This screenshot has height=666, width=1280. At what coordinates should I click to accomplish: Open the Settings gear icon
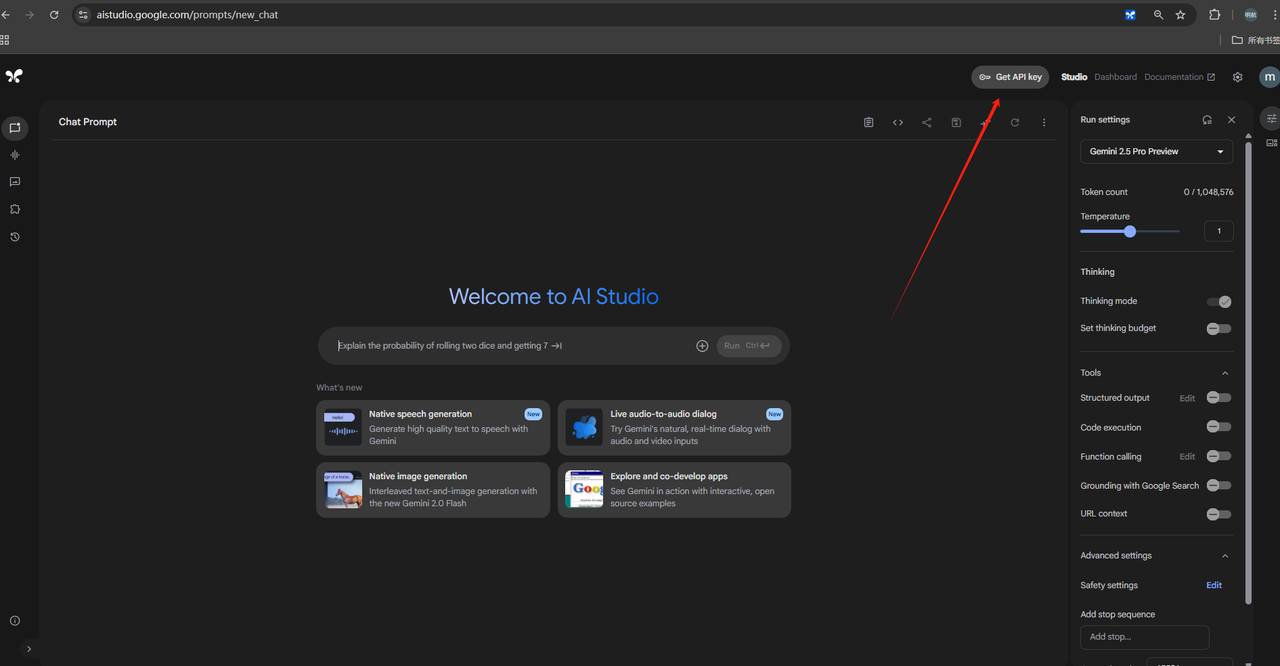point(1238,77)
